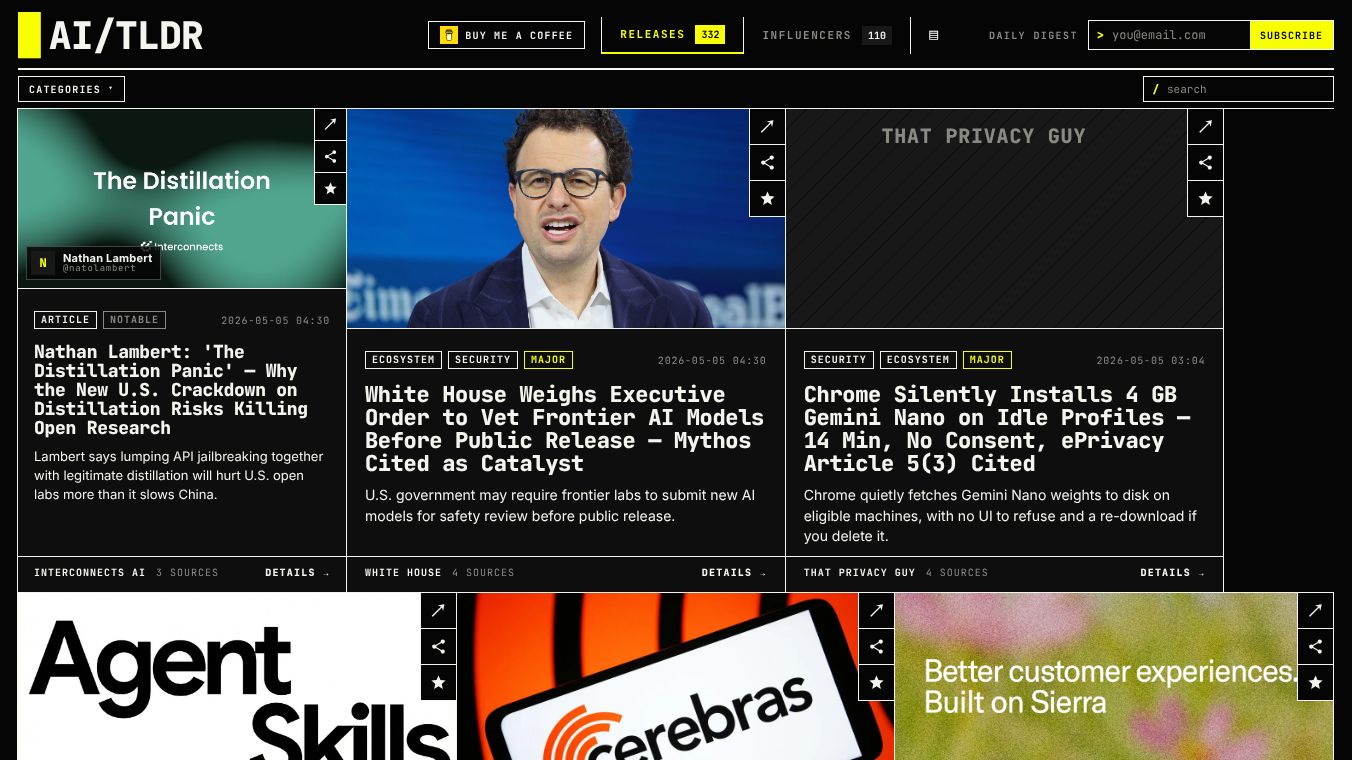This screenshot has width=1352, height=760.
Task: Click ECOSYSTEM tag on White House article
Action: pyautogui.click(x=404, y=359)
